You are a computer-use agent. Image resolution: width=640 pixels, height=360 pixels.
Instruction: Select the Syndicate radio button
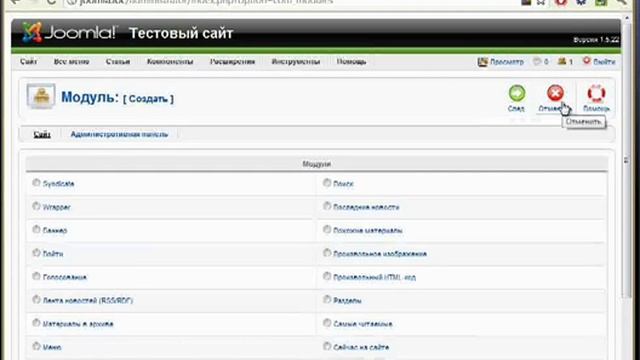tap(36, 183)
